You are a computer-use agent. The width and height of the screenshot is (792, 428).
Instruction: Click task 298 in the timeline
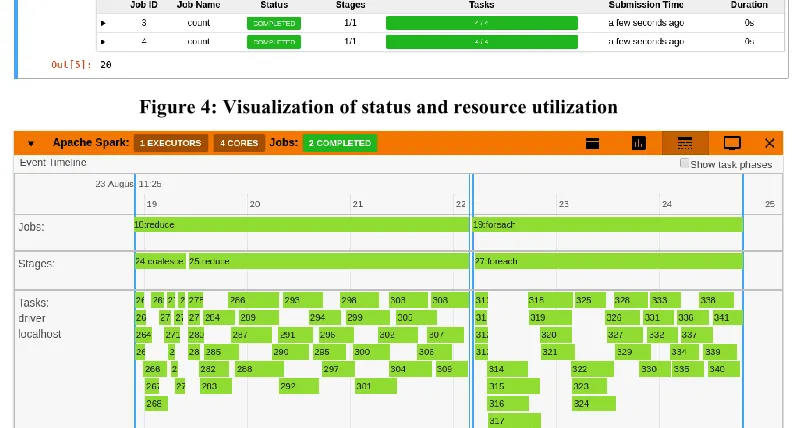click(x=359, y=300)
